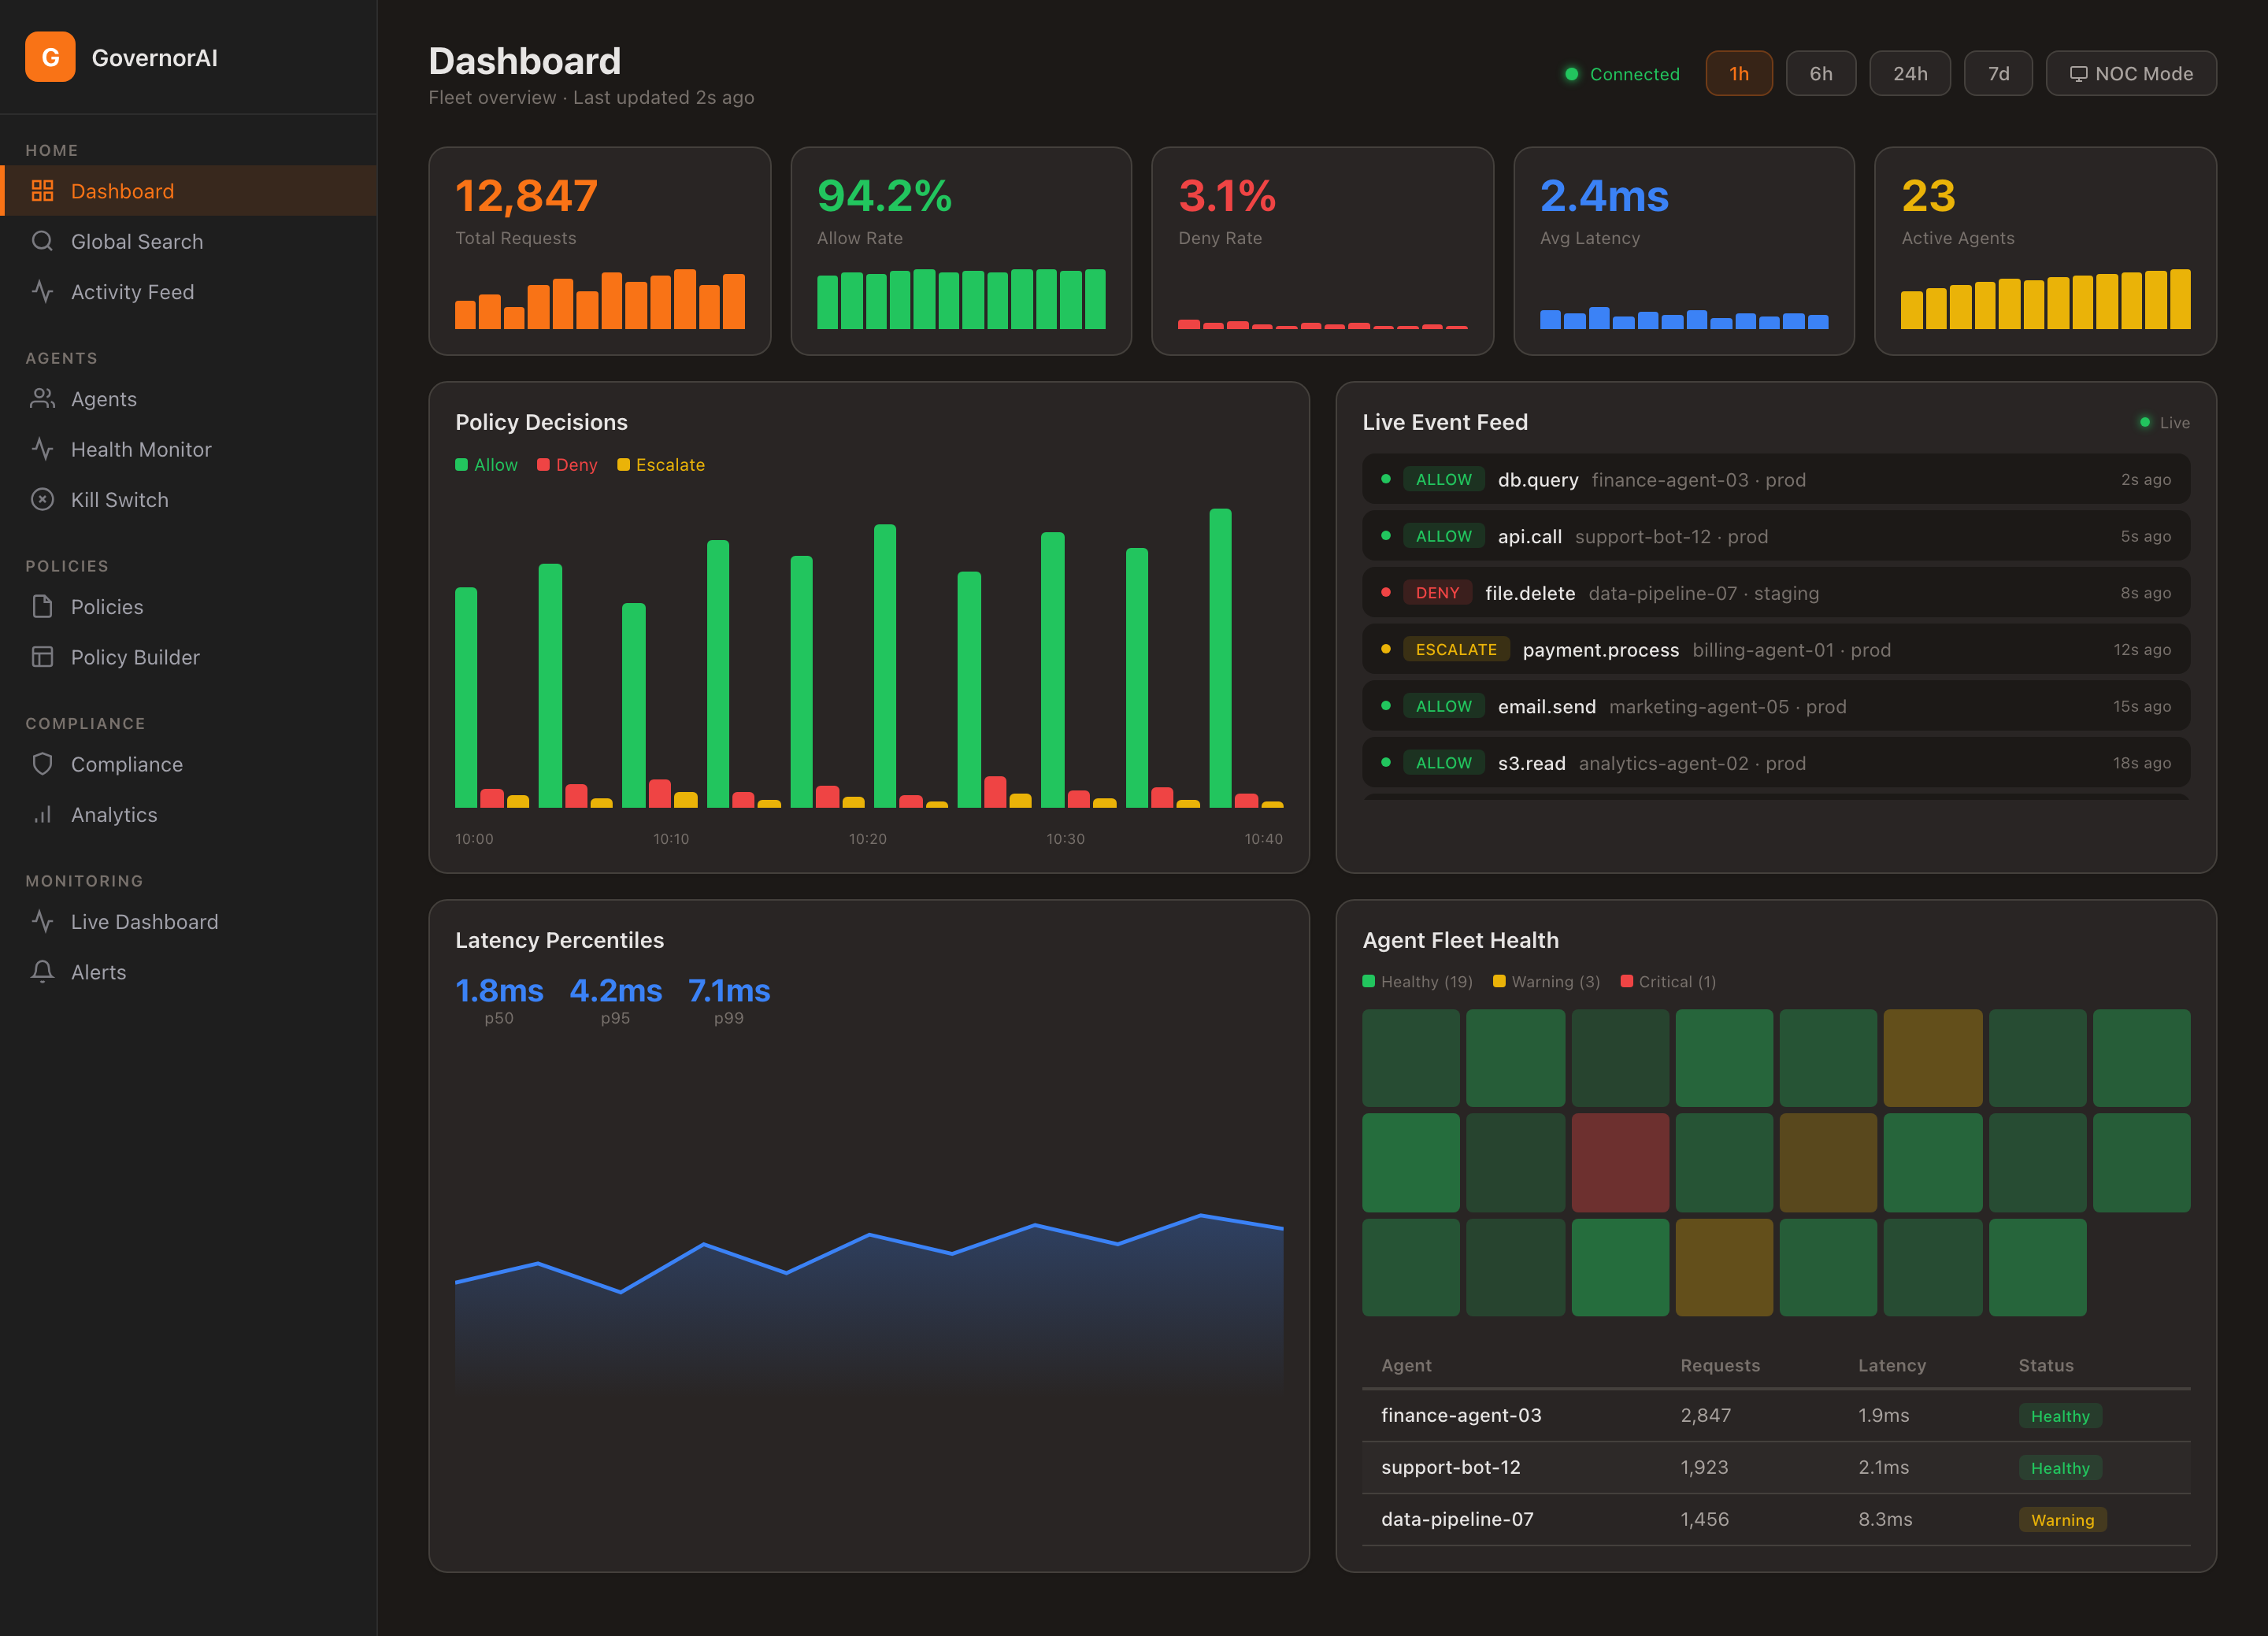
Task: Open the Live Dashboard
Action: (x=144, y=921)
